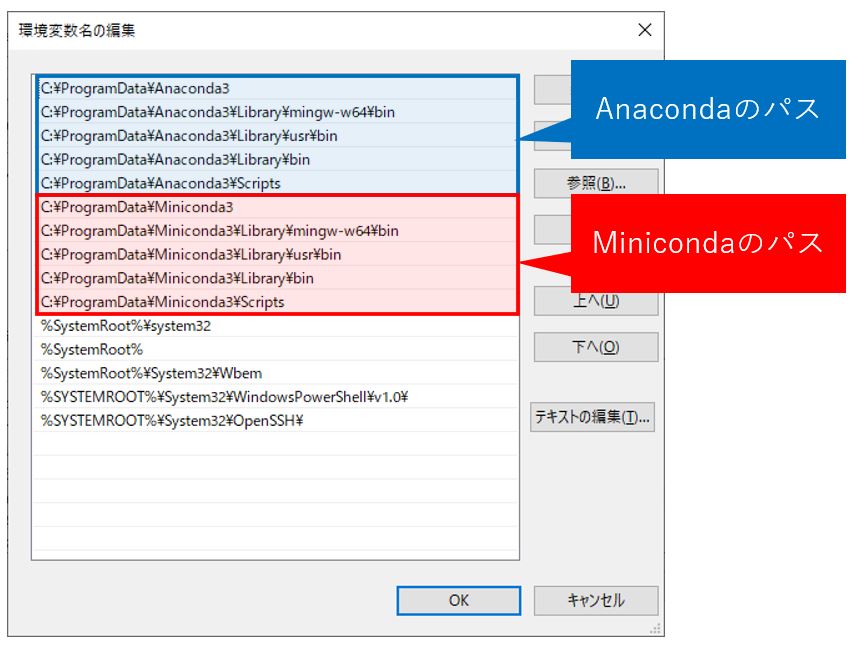Select C:¥ProgramData¥Anaconda3¥Library¥bin entry
Screen dimensions: 858x652
coord(276,159)
